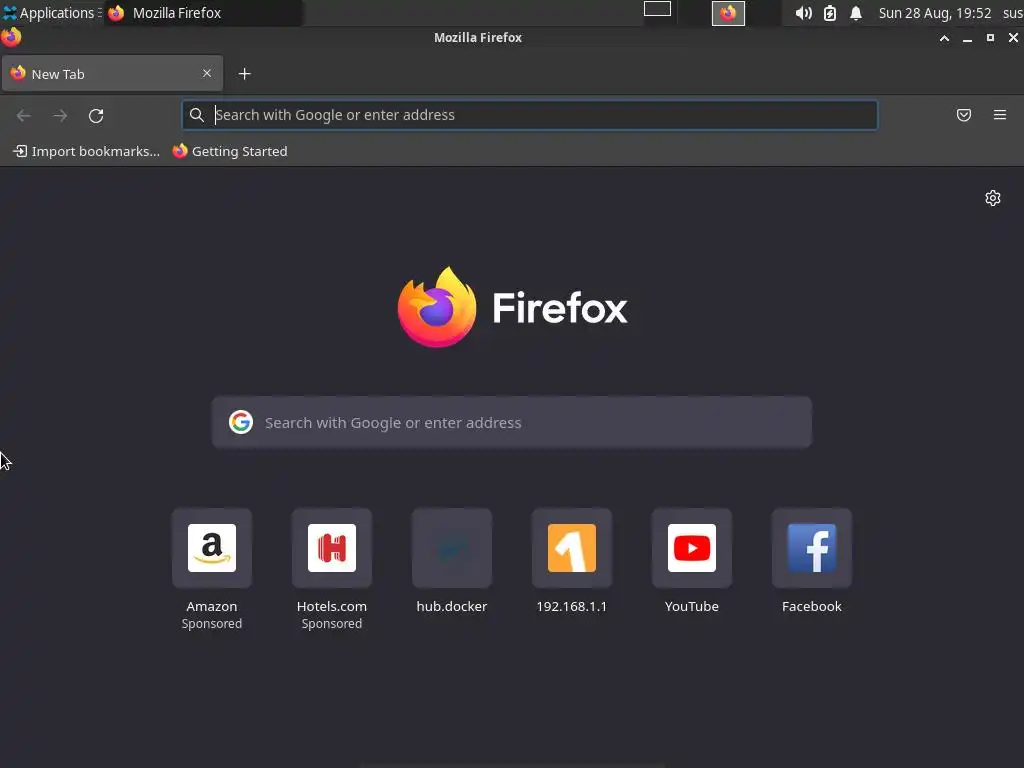
Task: Reload the current page
Action: [x=96, y=116]
